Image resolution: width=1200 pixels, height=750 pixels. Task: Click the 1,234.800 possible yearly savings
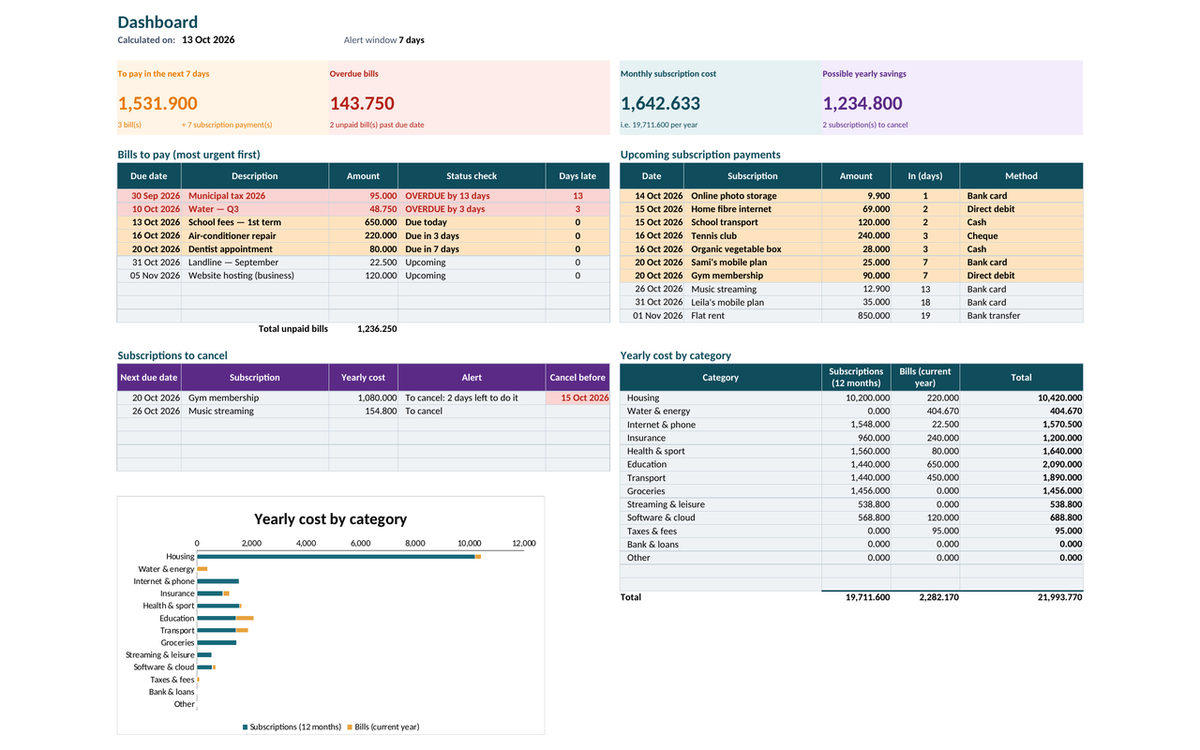coord(862,103)
